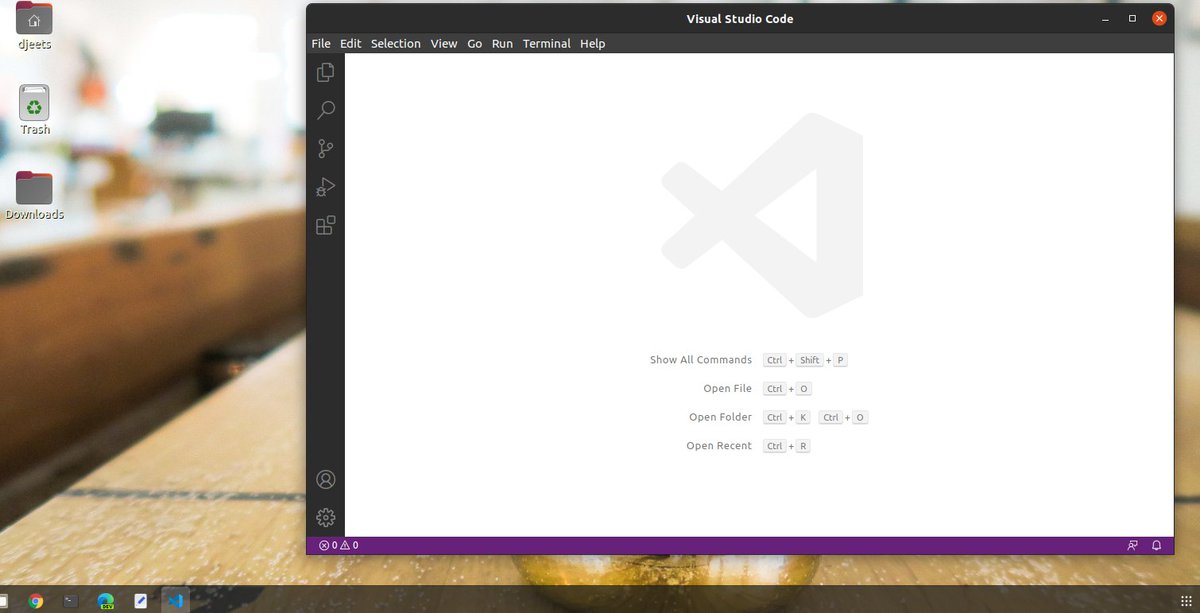Image resolution: width=1200 pixels, height=613 pixels.
Task: Click the P key hint
Action: click(841, 360)
